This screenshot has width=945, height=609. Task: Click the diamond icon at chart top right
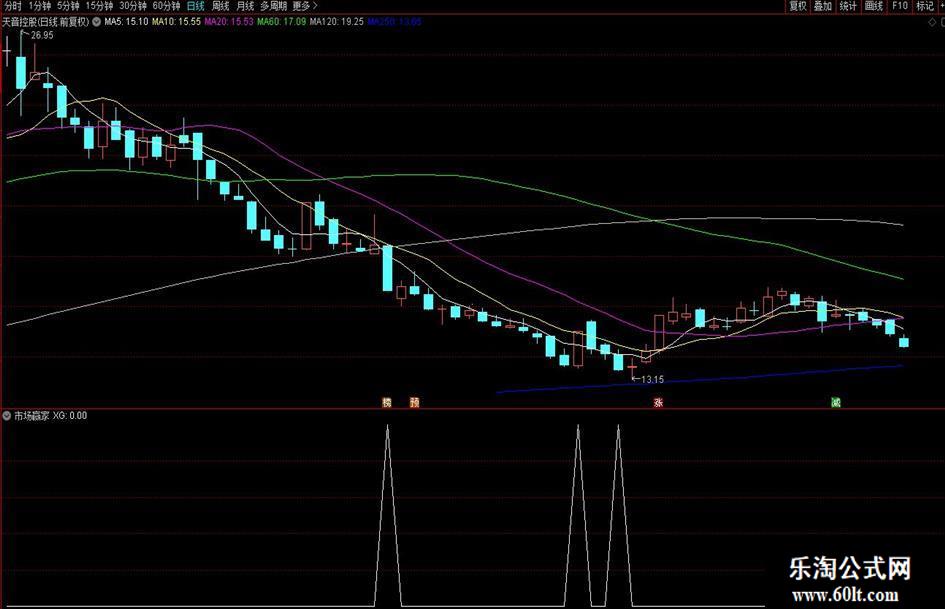coord(932,22)
